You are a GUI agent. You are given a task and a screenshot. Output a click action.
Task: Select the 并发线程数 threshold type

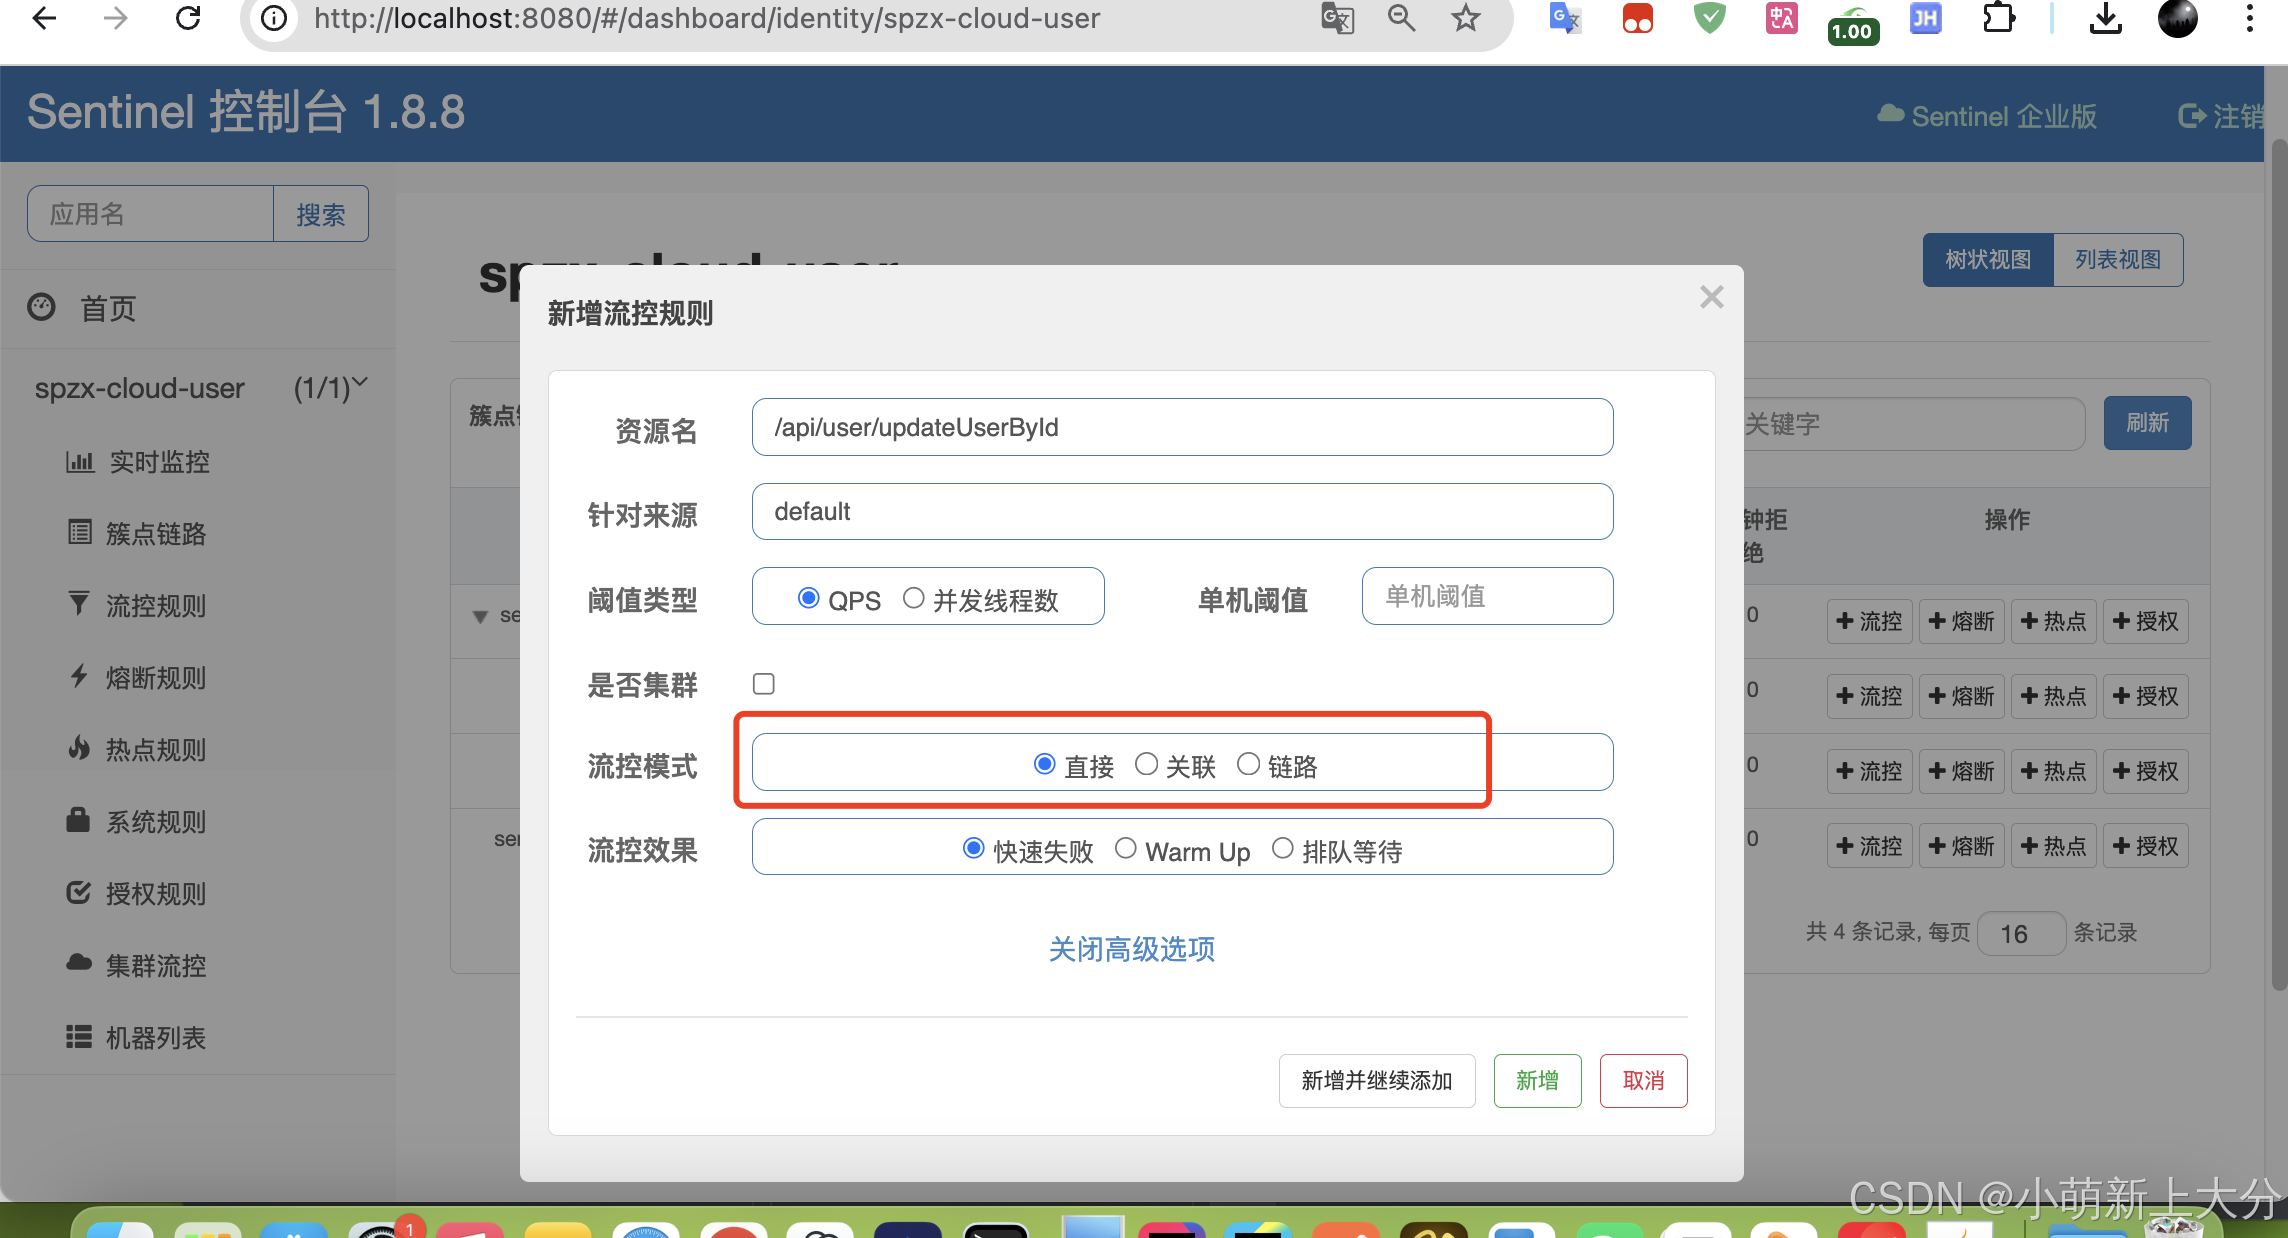[913, 598]
